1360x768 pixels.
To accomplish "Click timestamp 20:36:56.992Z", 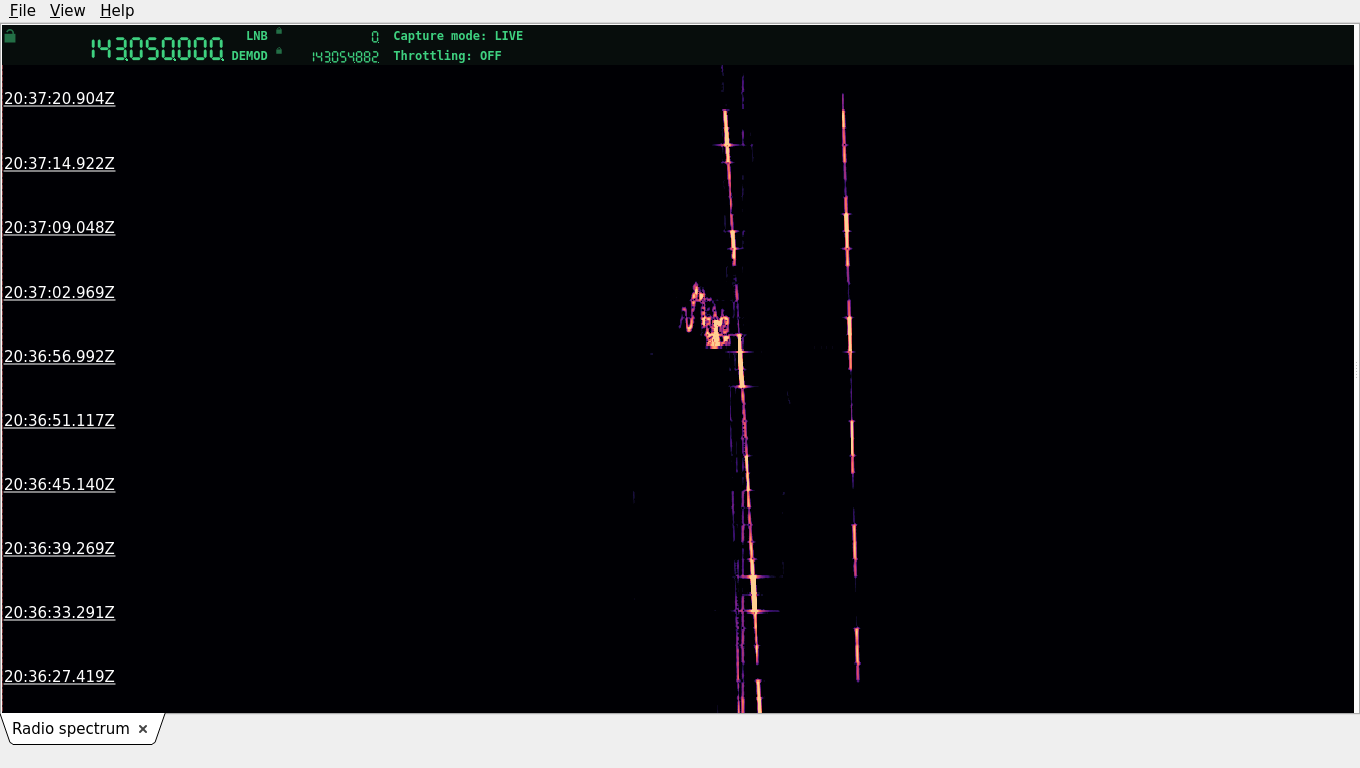I will [59, 356].
